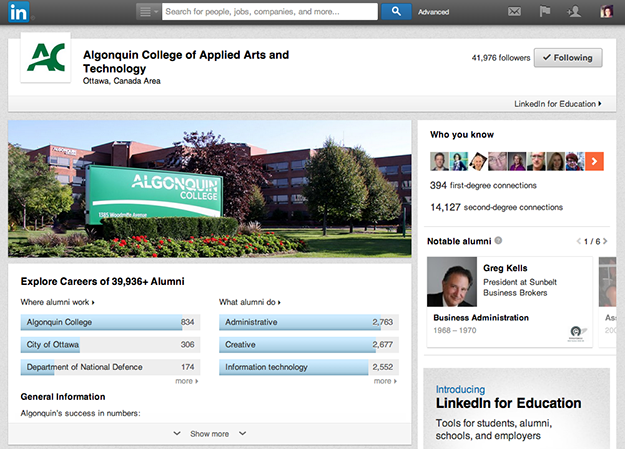Select the Creative career bar

click(309, 345)
